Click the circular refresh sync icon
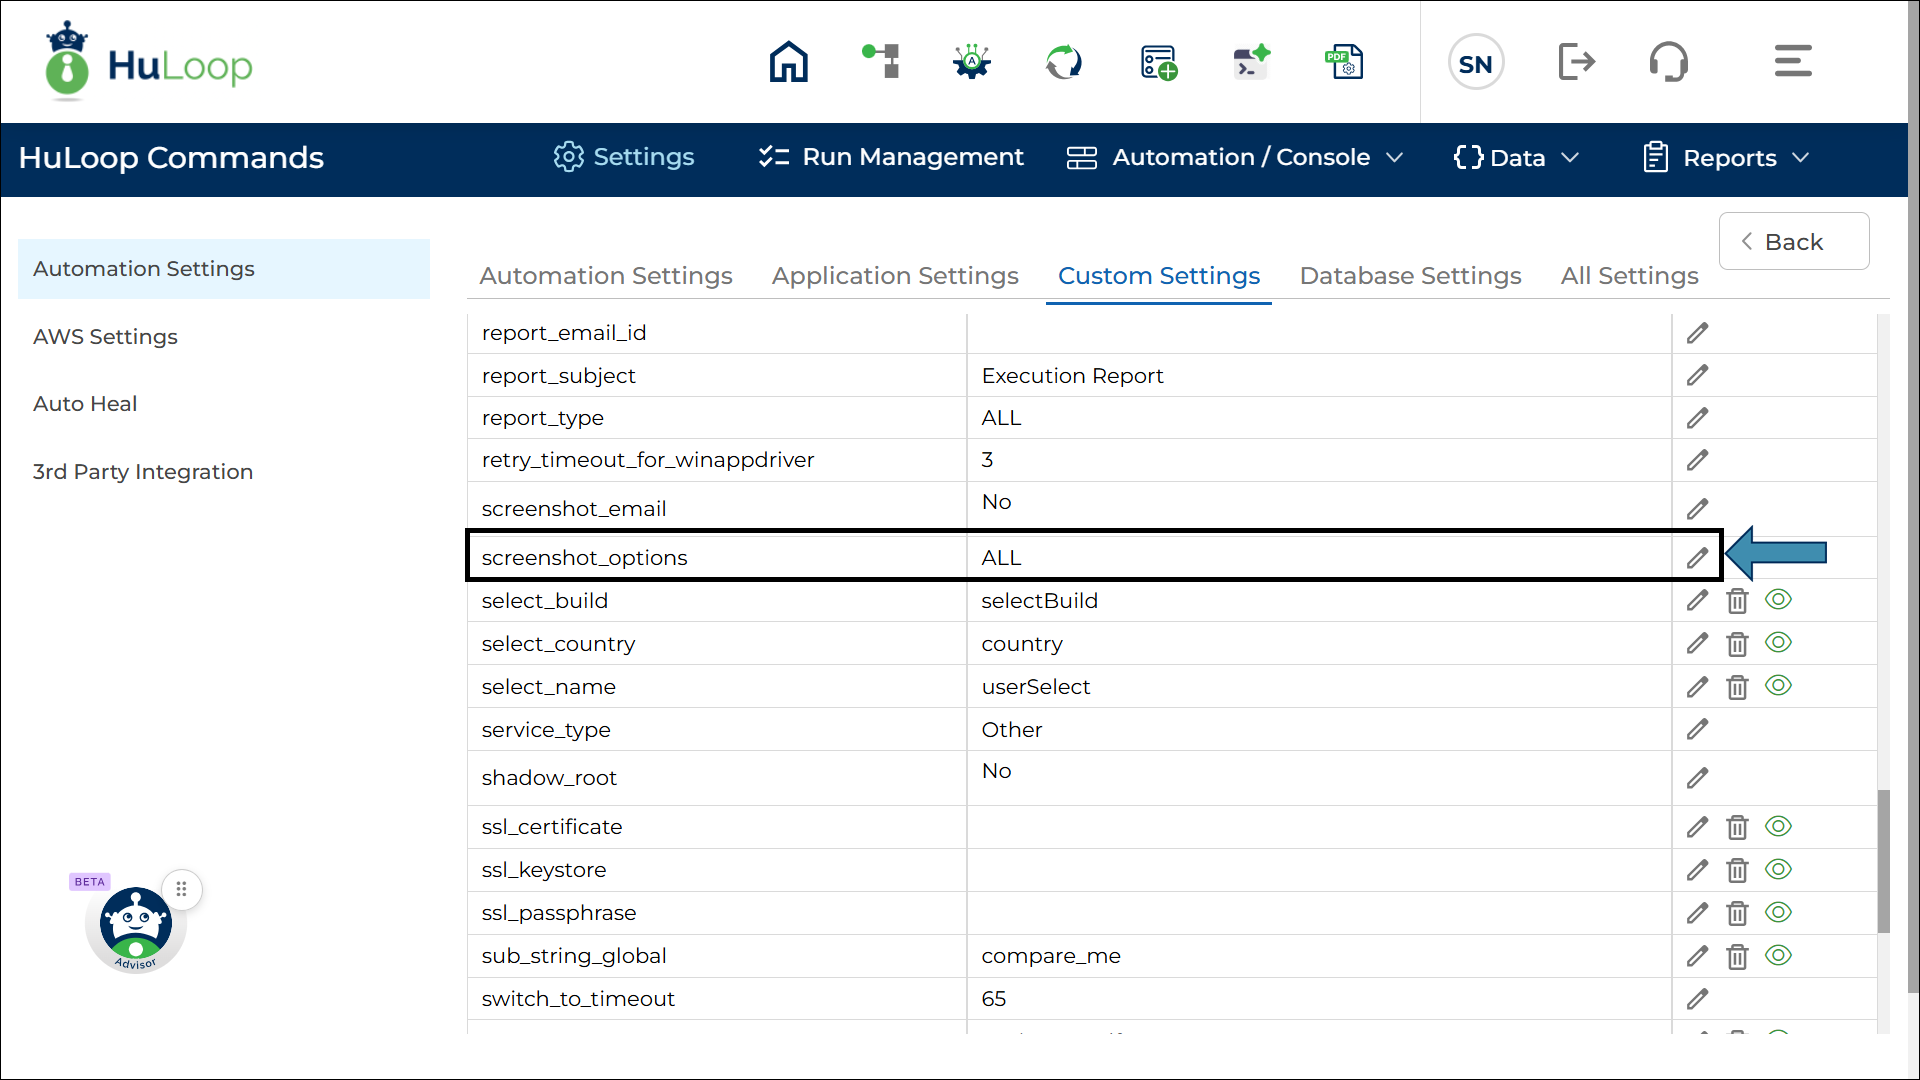This screenshot has height=1080, width=1920. 1063,62
